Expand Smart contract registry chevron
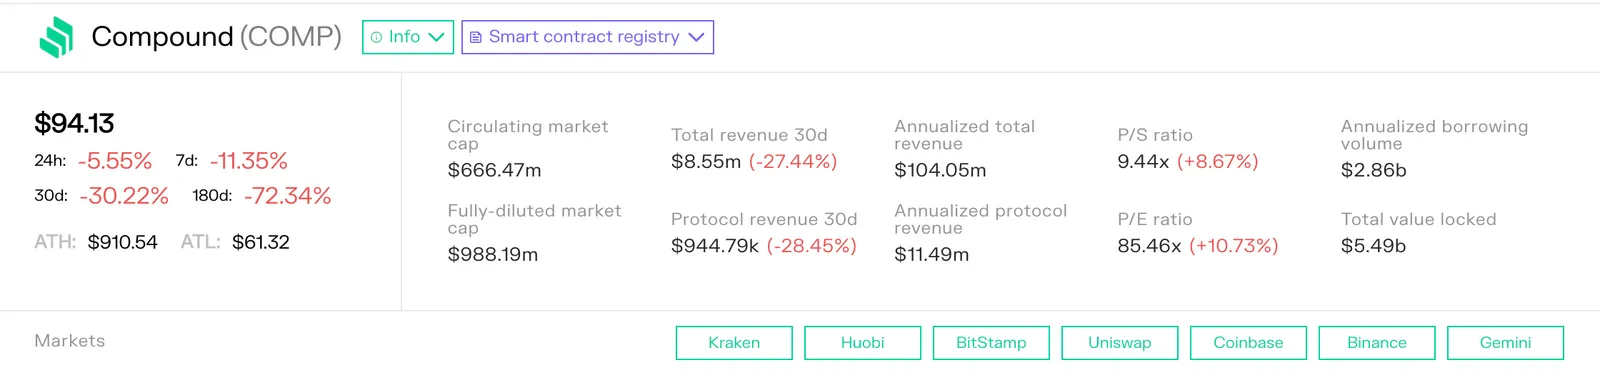Screen dimensions: 1600x373 tap(697, 37)
